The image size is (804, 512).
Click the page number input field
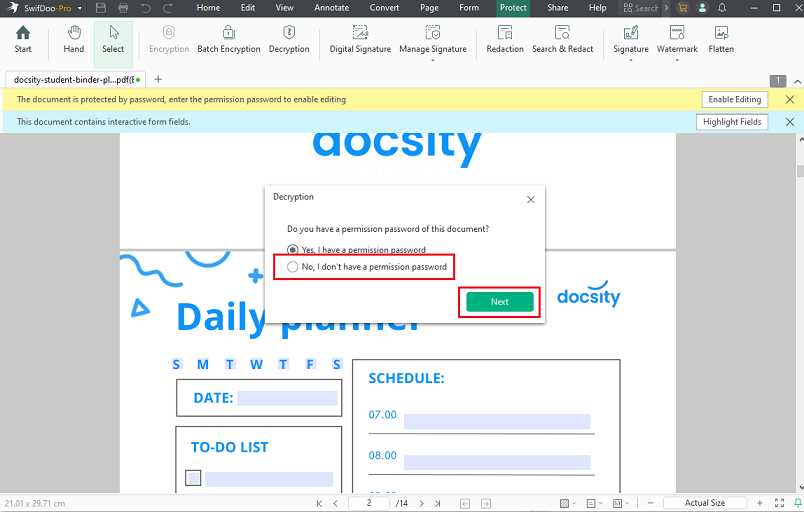point(369,503)
